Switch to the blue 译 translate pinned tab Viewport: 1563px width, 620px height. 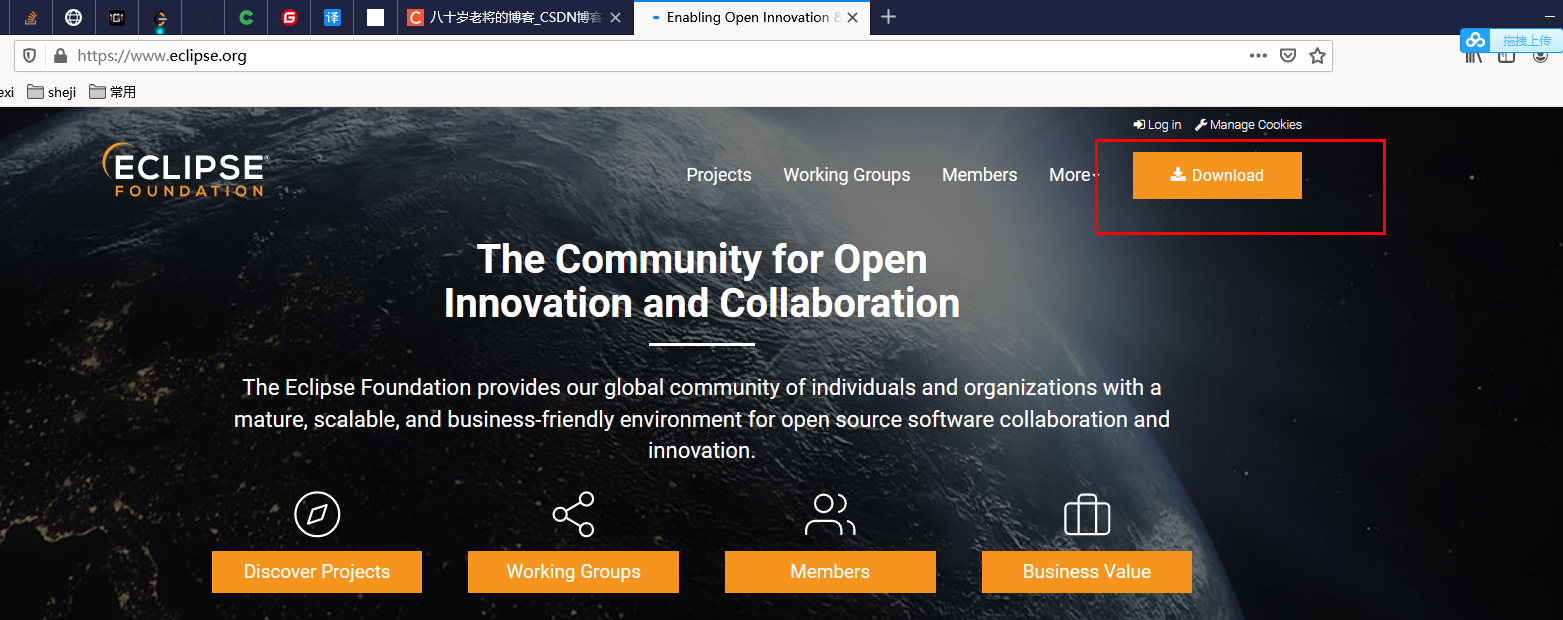tap(332, 17)
